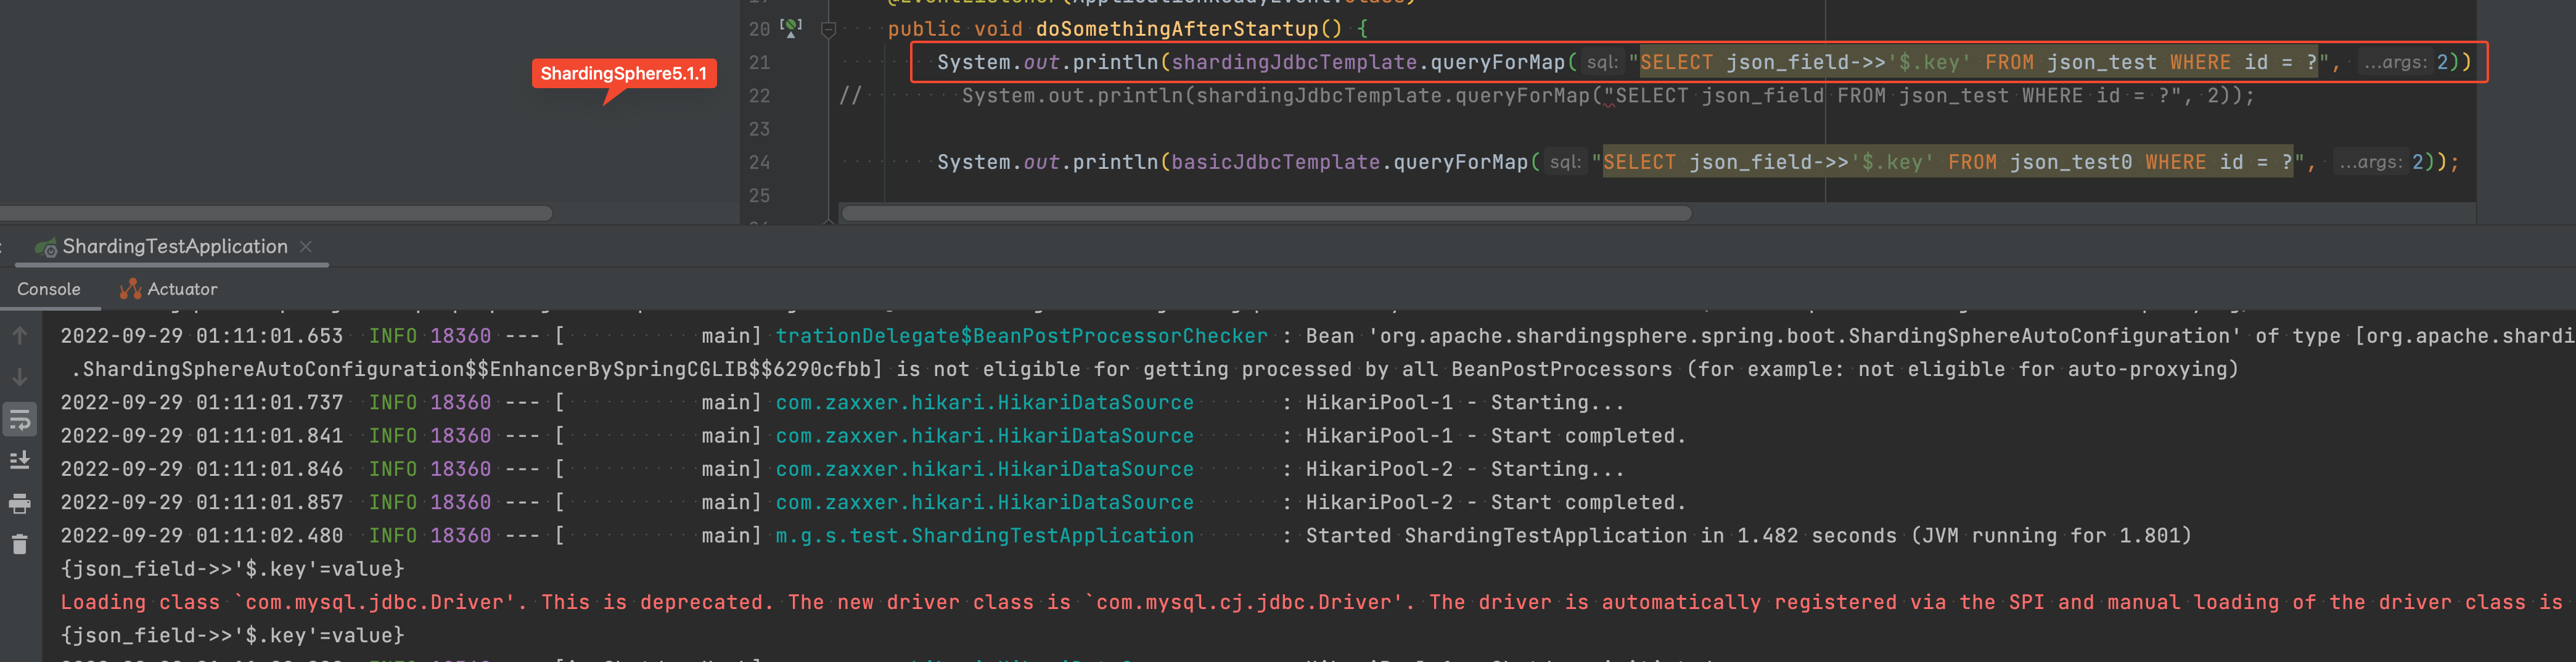Click the Scroll to End icon
2576x662 pixels.
(x=20, y=460)
